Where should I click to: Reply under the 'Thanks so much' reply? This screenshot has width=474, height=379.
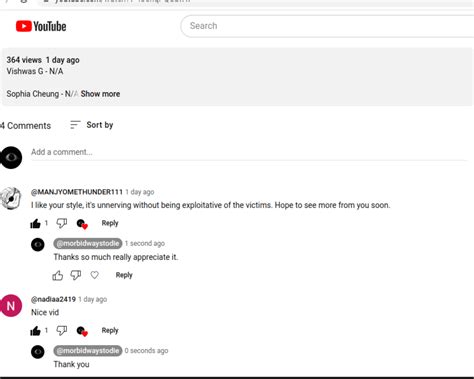tap(124, 275)
